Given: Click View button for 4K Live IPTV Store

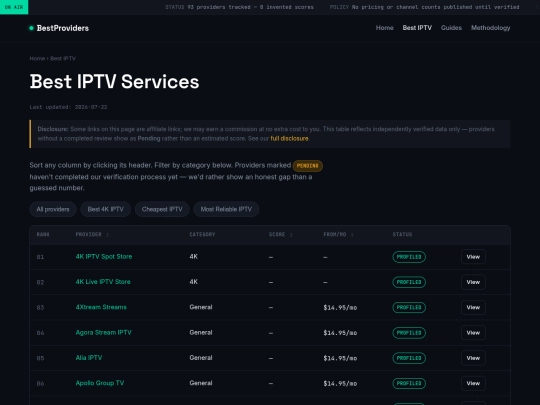Looking at the screenshot, I should click(473, 282).
